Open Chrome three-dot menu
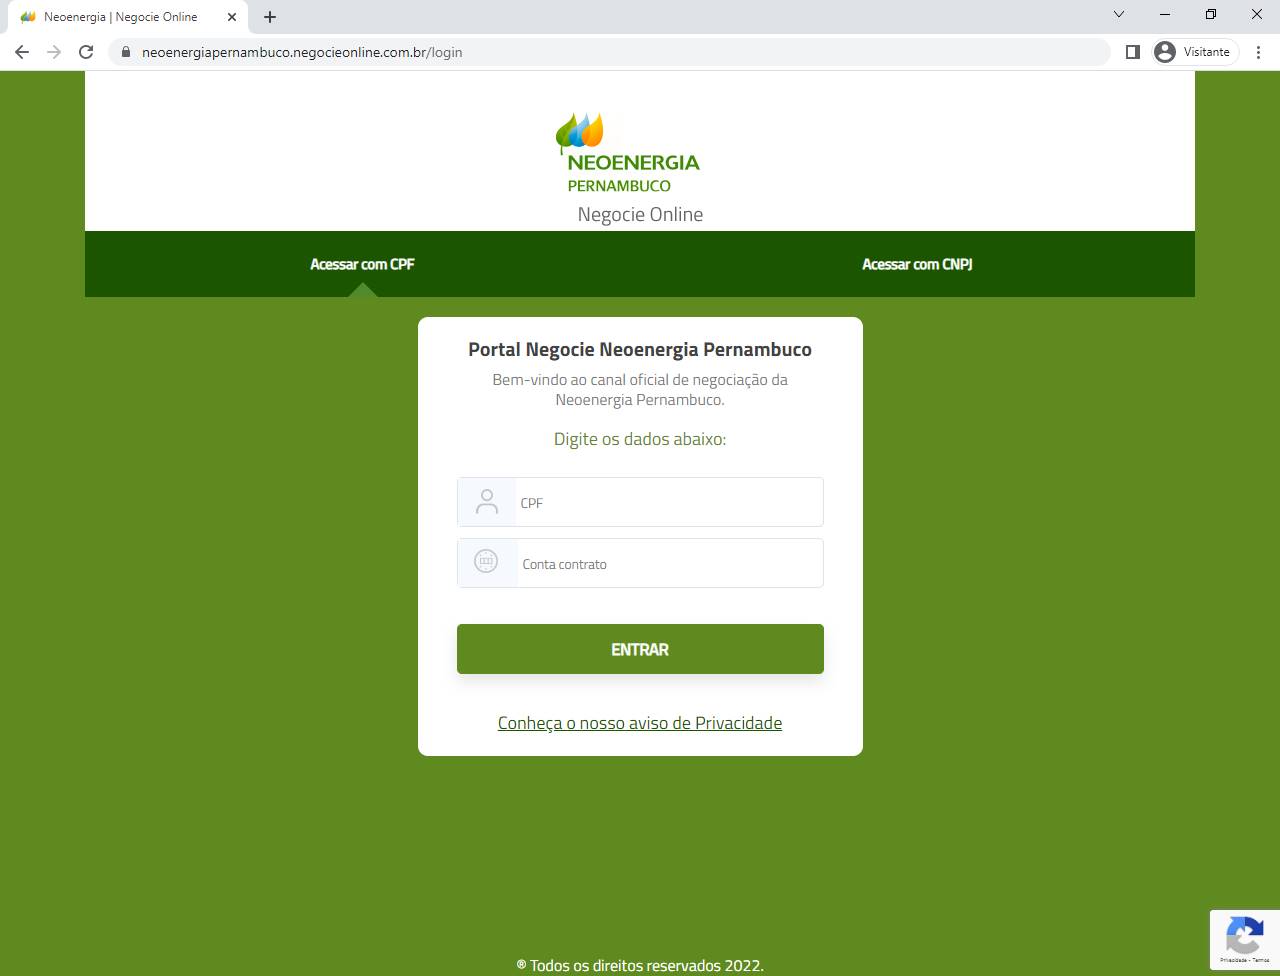Viewport: 1280px width, 976px height. (1258, 52)
